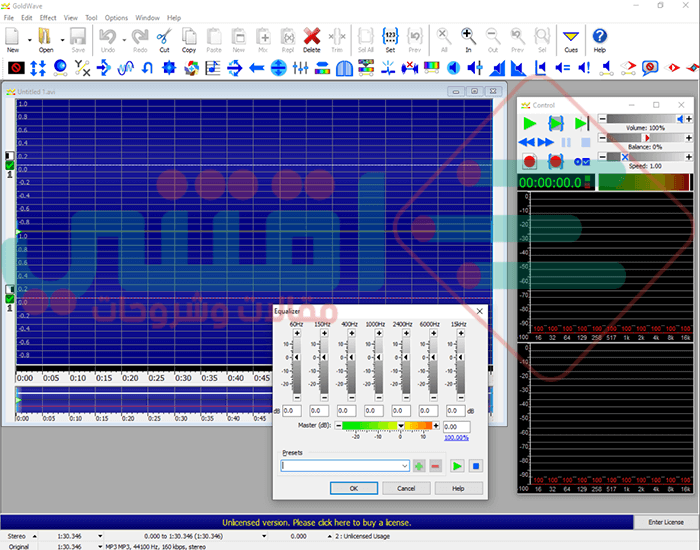Open the View menu
This screenshot has height=550, width=700.
tap(71, 18)
